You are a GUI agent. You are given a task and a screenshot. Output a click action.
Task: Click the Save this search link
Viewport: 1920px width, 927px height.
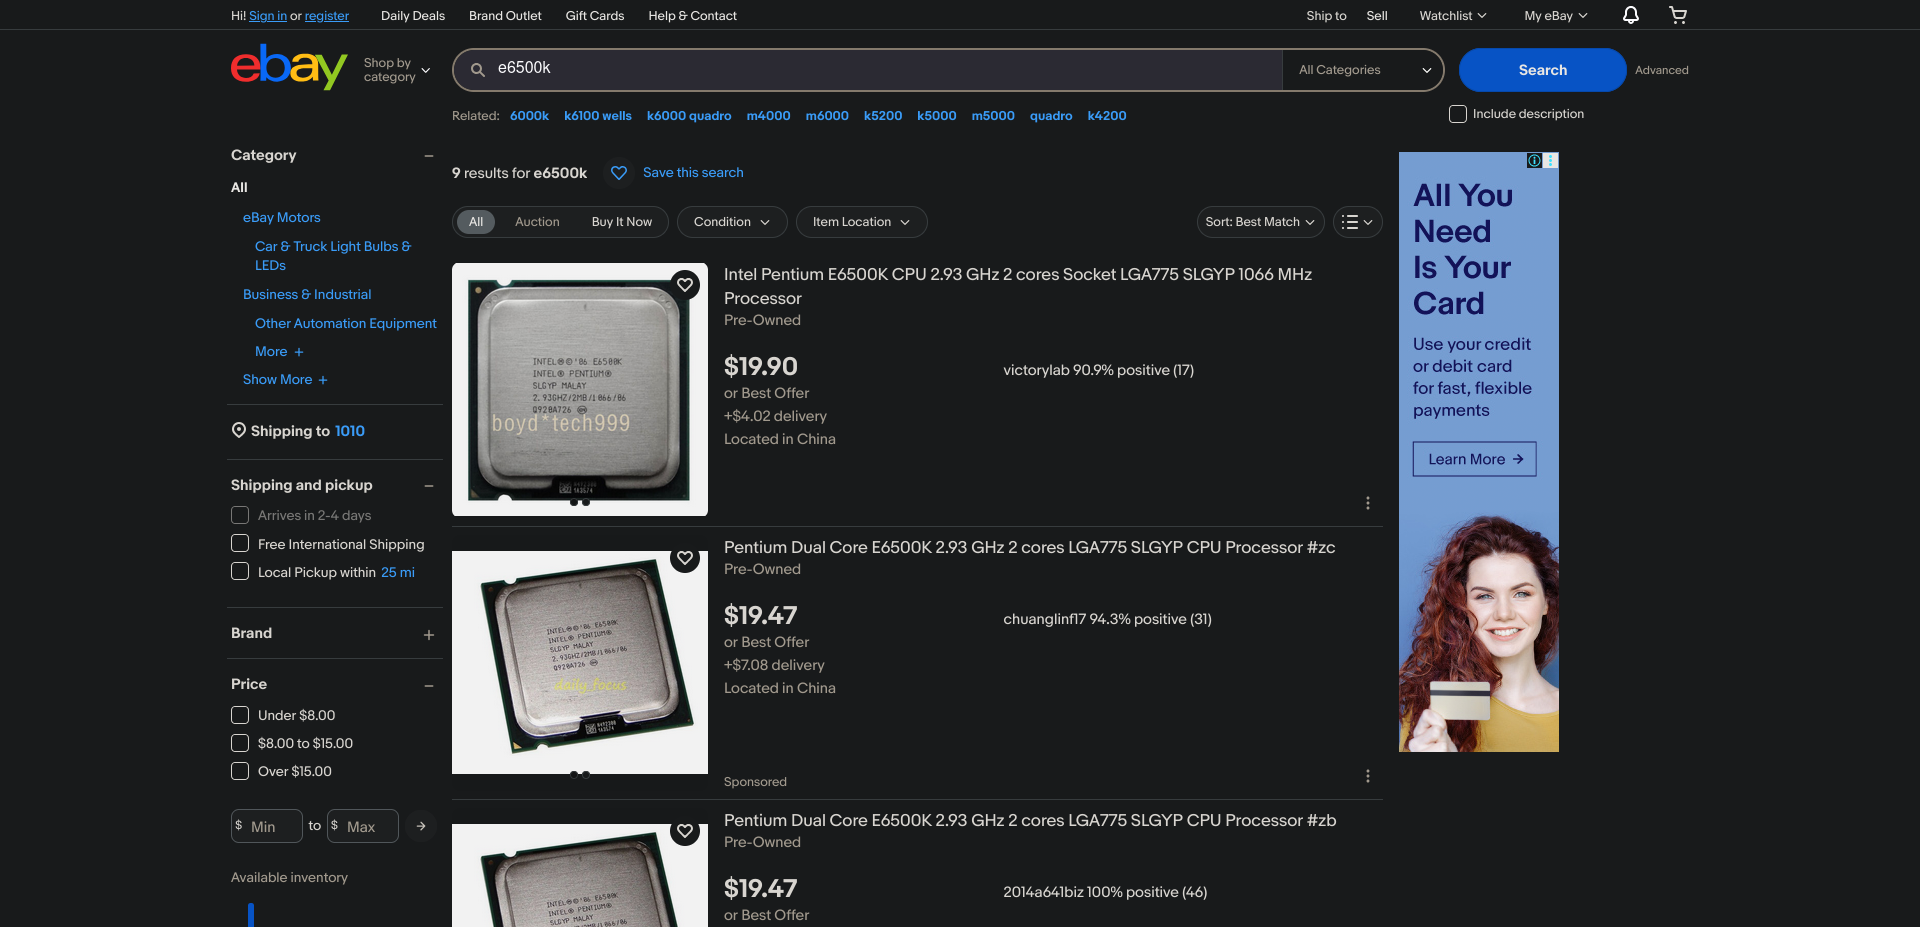coord(693,173)
